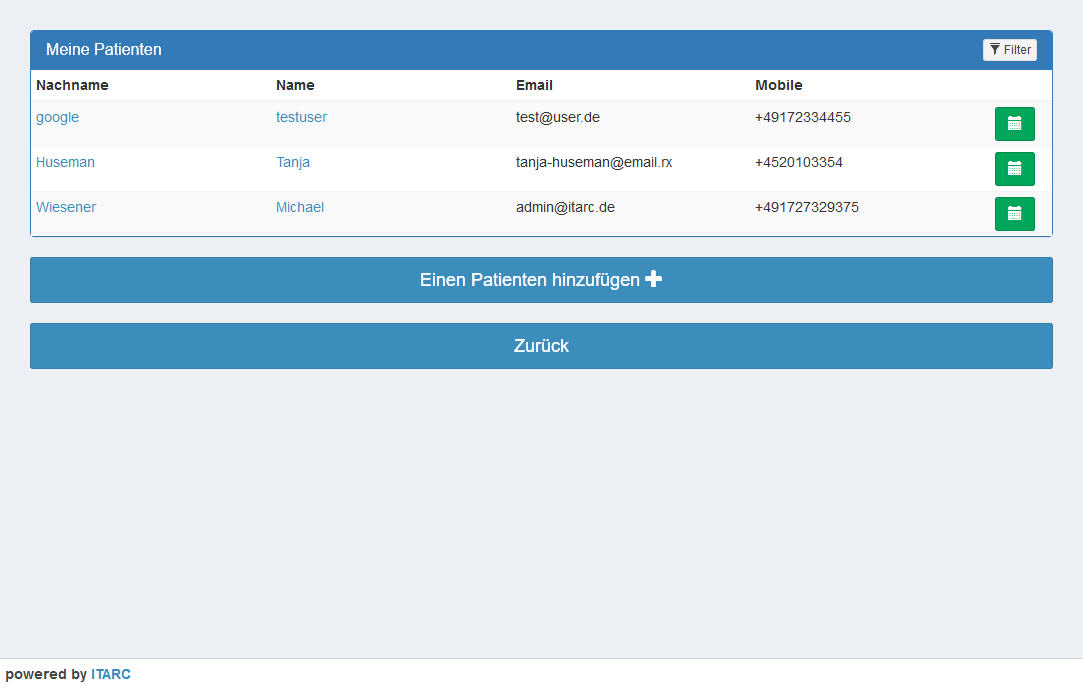Screen dimensions: 1083x689
Task: Open calendar for patient Michael Wiesener
Action: tap(1014, 214)
